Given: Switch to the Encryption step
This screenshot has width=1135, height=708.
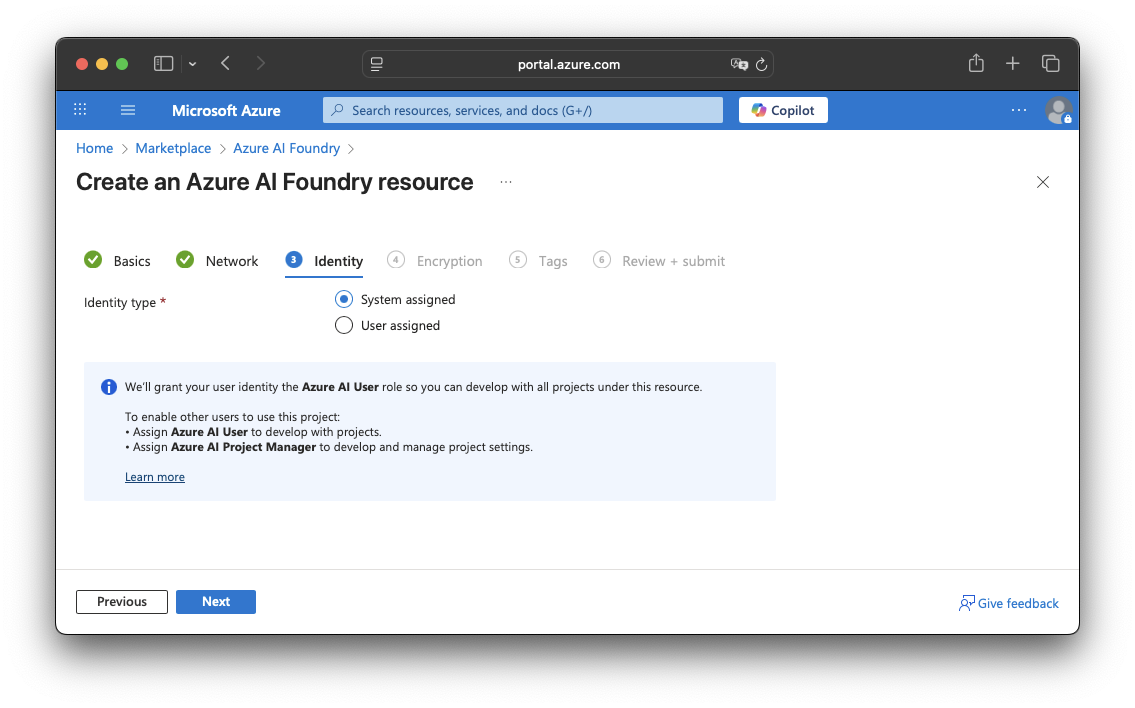Looking at the screenshot, I should point(434,261).
